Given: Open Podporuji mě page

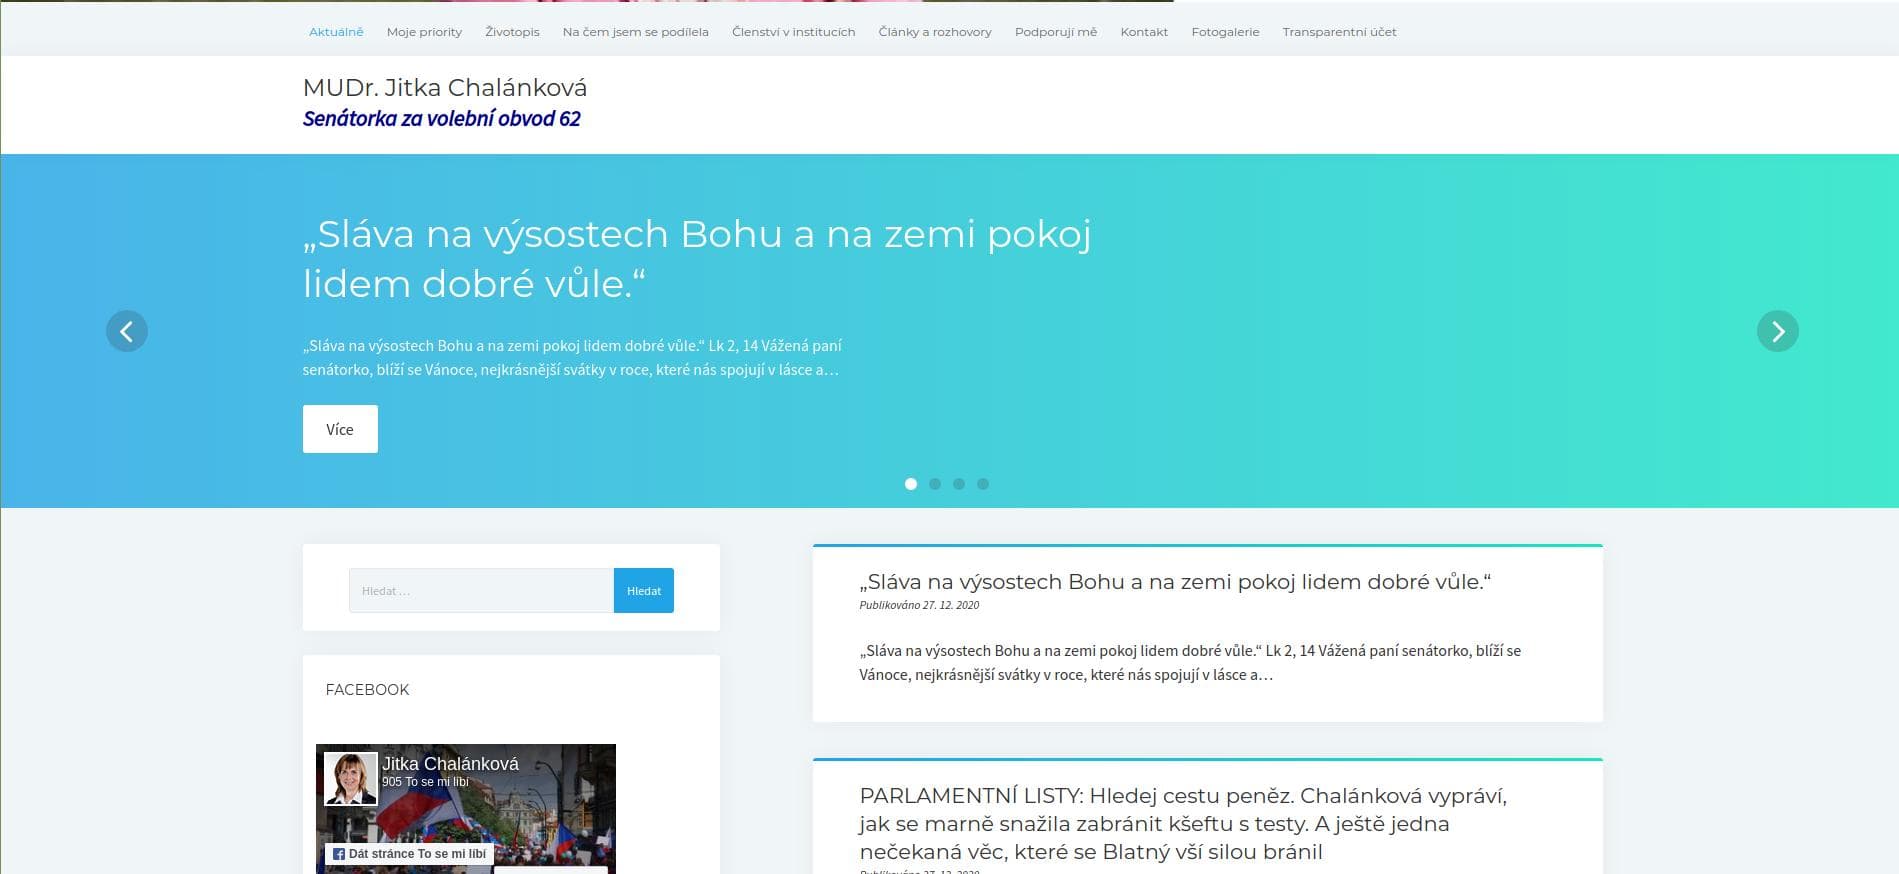Looking at the screenshot, I should click(x=1056, y=32).
